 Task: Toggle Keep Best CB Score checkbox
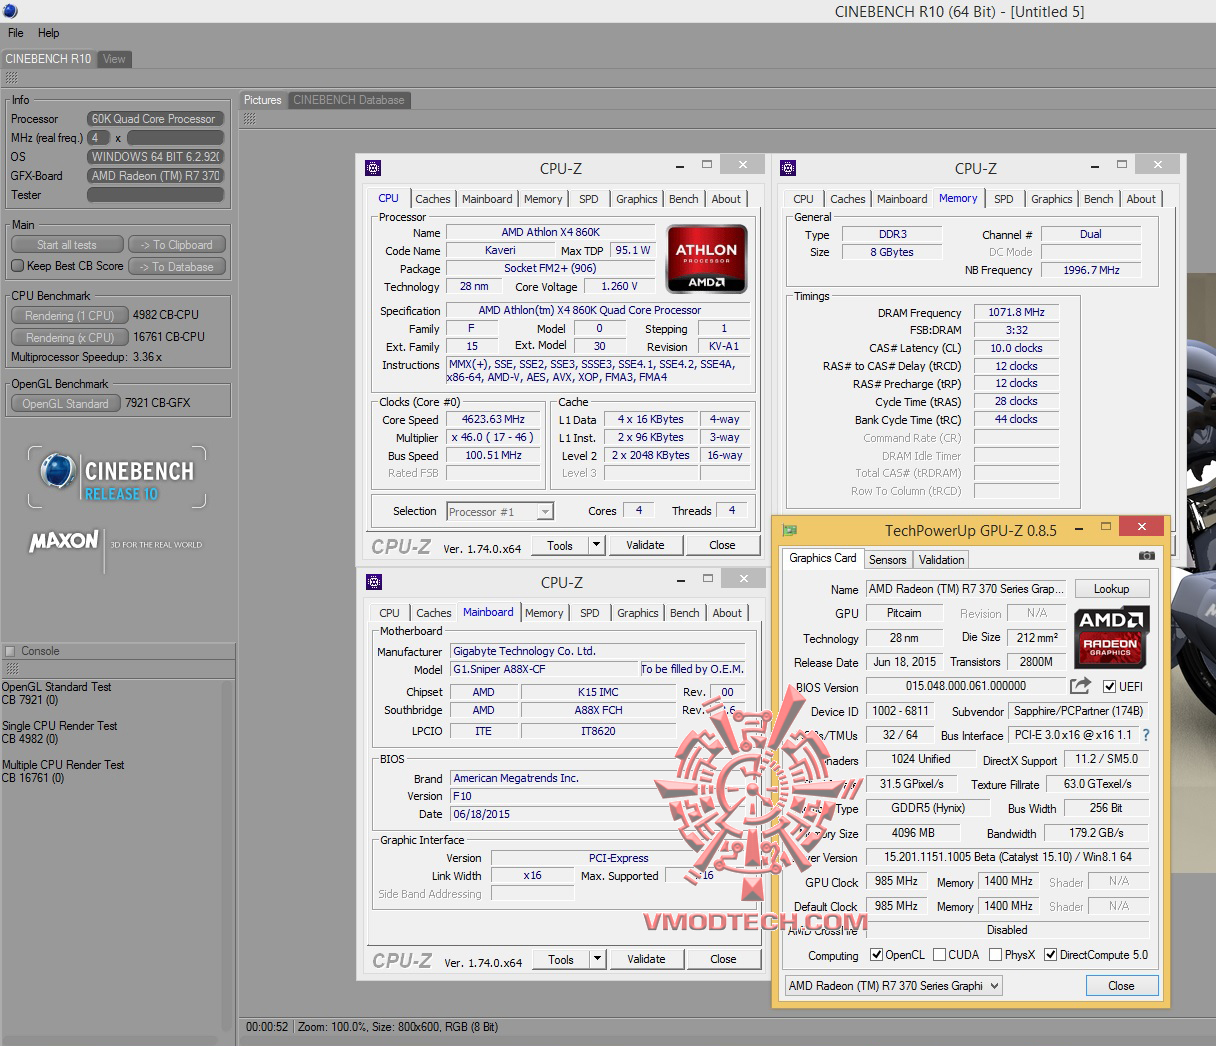17,266
